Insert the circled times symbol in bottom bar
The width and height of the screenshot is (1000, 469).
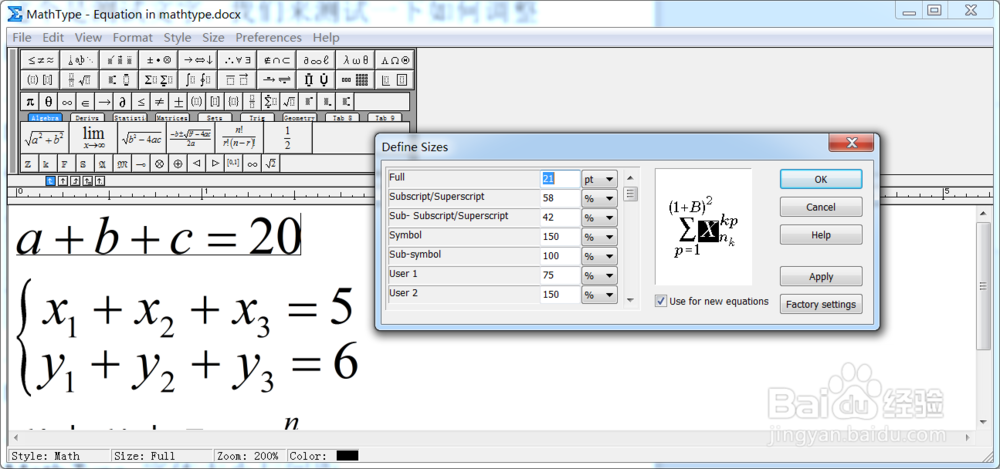click(159, 164)
